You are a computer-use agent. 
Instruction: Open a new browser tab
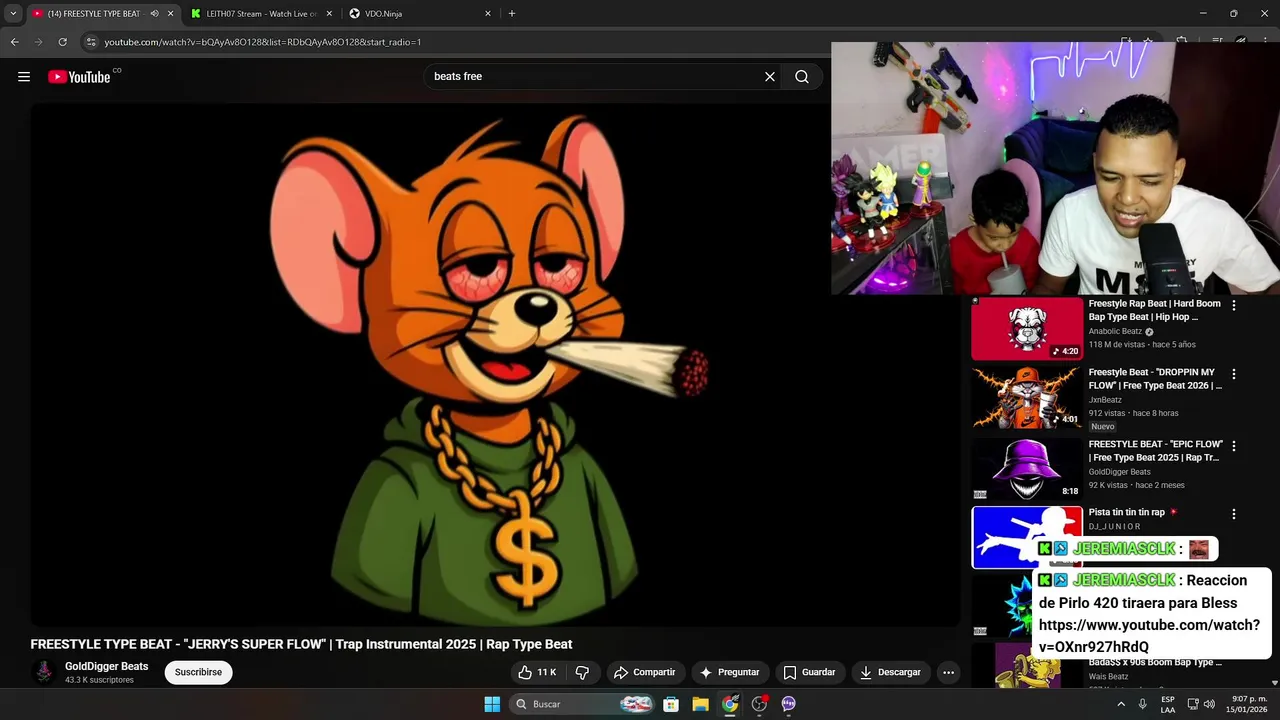pyautogui.click(x=512, y=14)
